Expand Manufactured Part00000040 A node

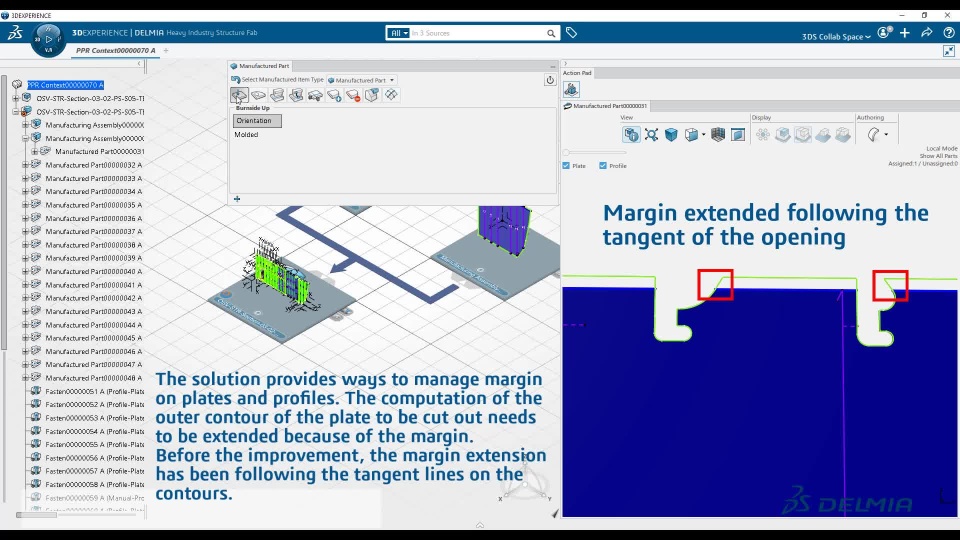[x=26, y=271]
